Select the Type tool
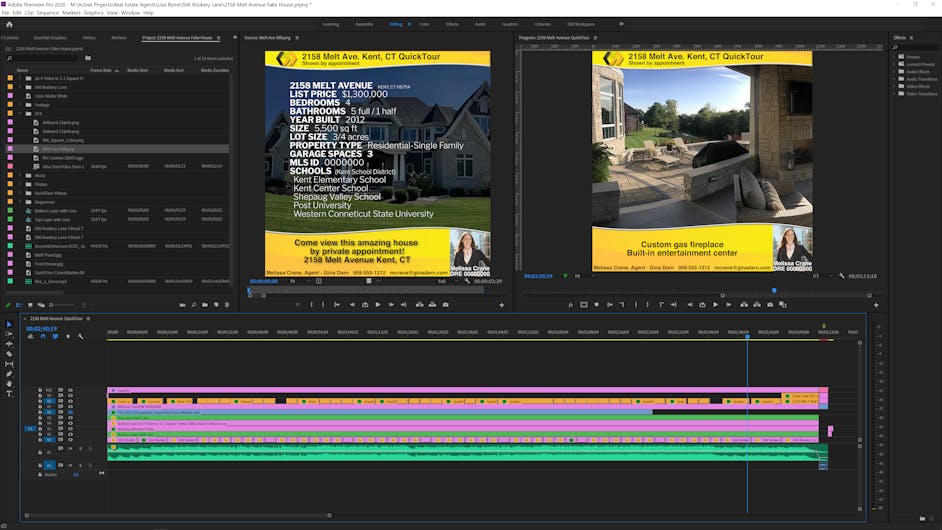Image resolution: width=942 pixels, height=530 pixels. (9, 393)
